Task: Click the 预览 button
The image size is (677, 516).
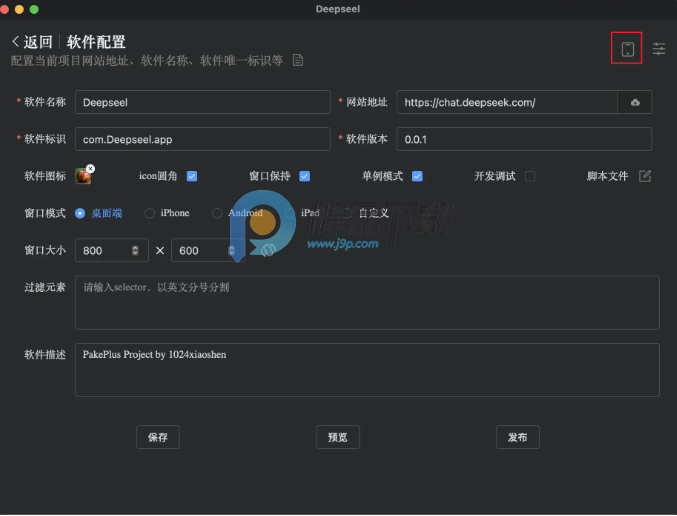Action: coord(338,437)
